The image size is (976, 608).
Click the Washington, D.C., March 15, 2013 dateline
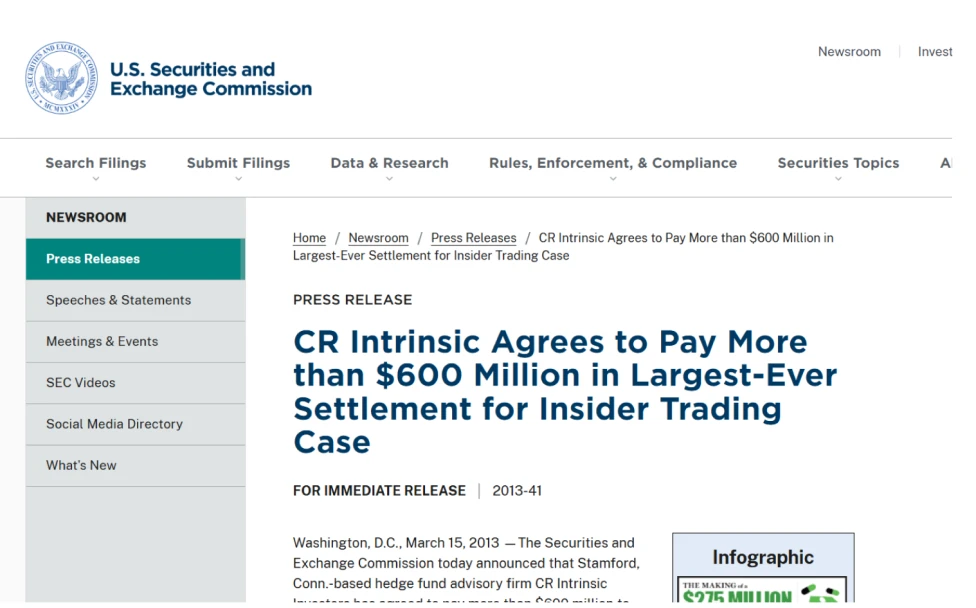(x=396, y=543)
